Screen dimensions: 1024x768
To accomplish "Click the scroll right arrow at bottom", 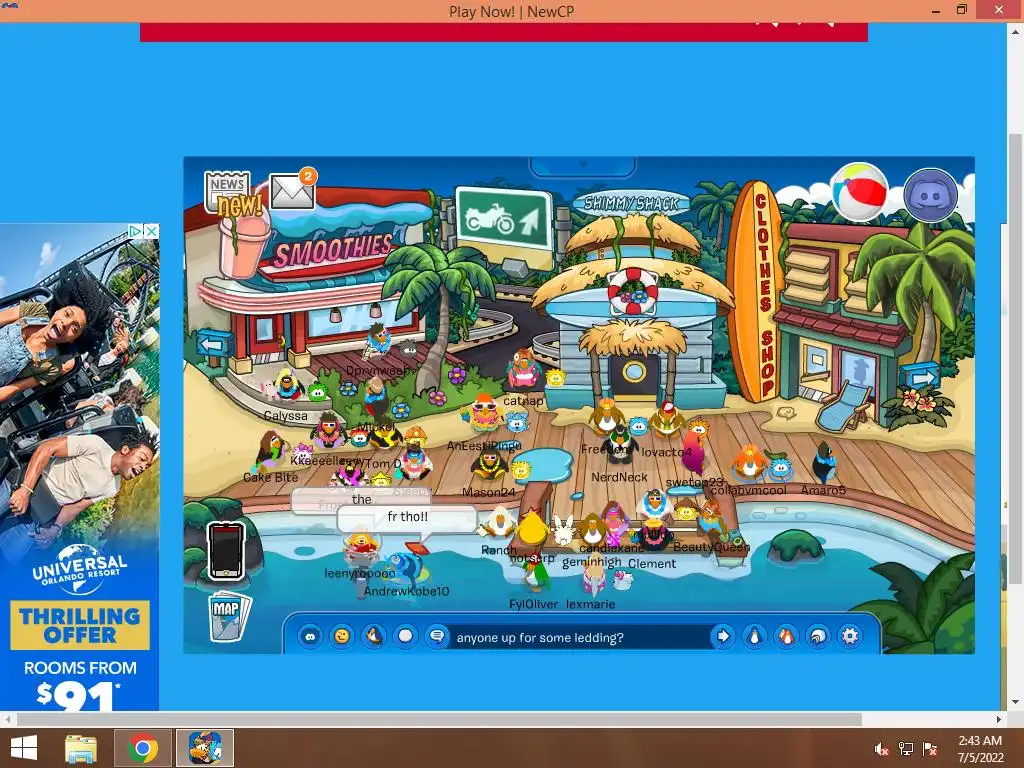I will coord(999,719).
